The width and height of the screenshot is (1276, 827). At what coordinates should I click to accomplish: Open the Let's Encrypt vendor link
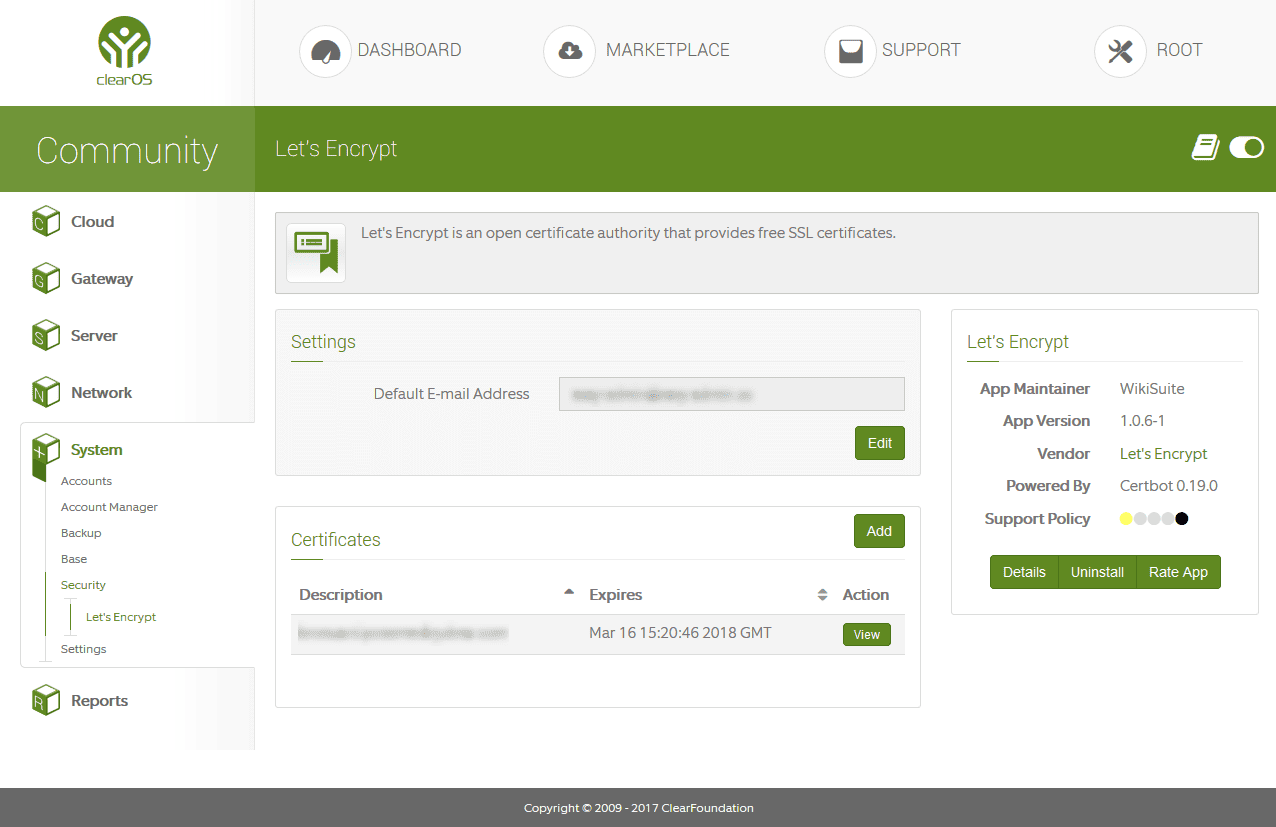click(x=1163, y=454)
